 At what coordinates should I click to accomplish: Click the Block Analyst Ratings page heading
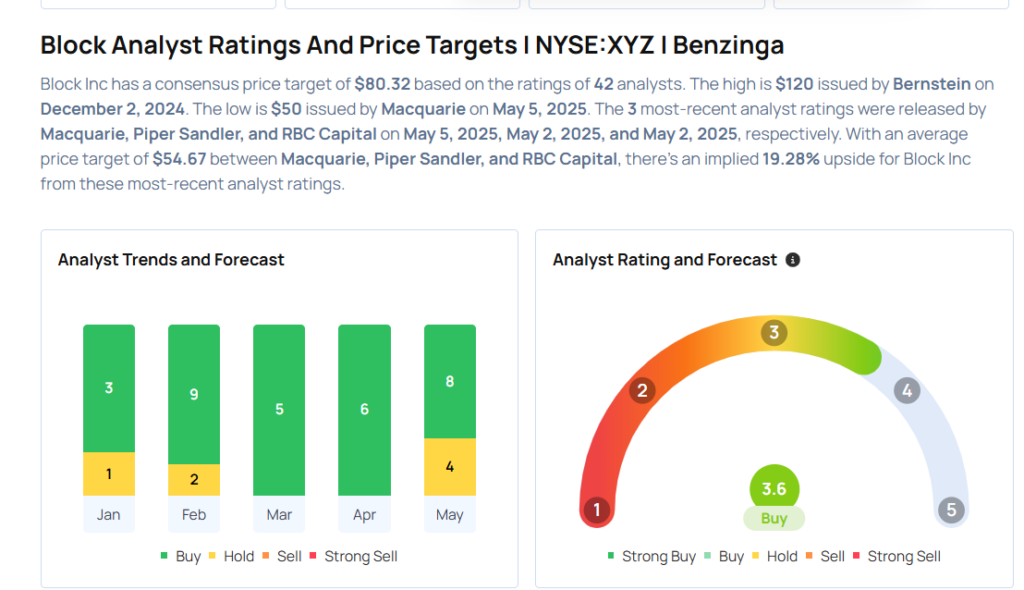point(412,45)
